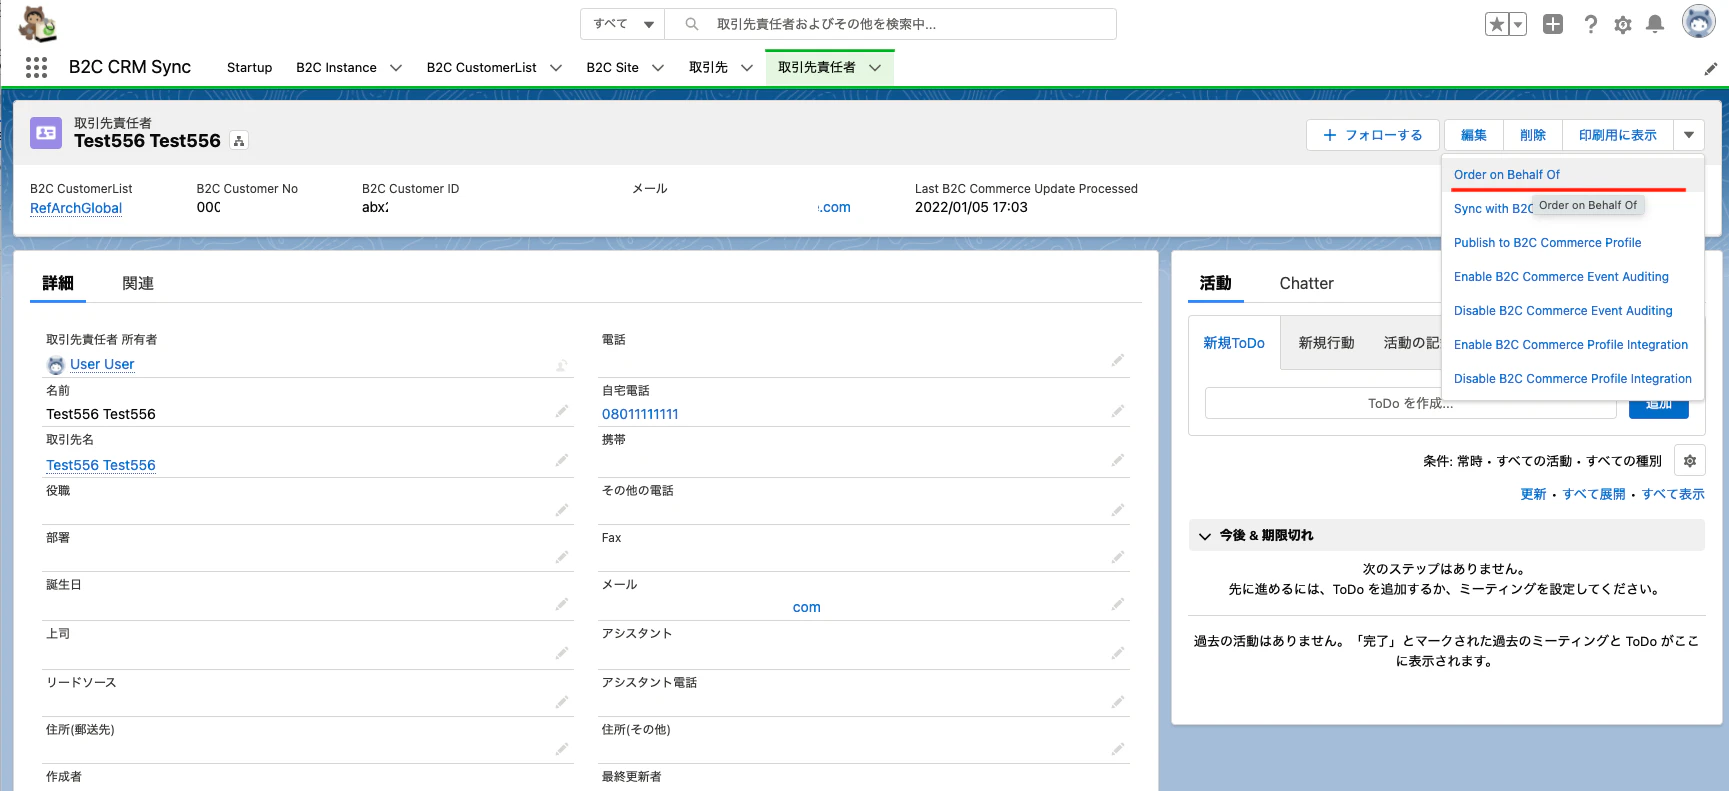This screenshot has height=791, width=1729.
Task: Open the User User owner link
Action: [102, 364]
